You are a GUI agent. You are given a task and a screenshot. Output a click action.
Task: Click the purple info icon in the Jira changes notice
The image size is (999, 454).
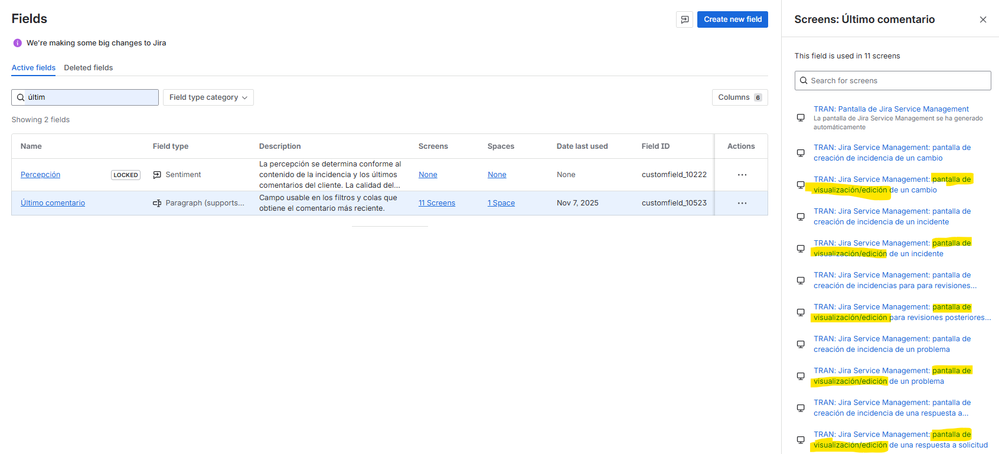click(x=17, y=43)
